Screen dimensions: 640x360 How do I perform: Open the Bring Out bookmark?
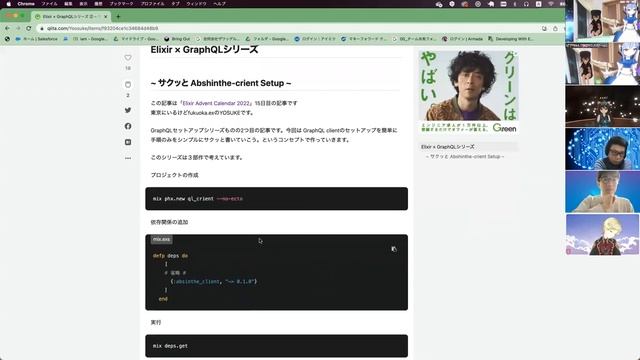point(177,39)
